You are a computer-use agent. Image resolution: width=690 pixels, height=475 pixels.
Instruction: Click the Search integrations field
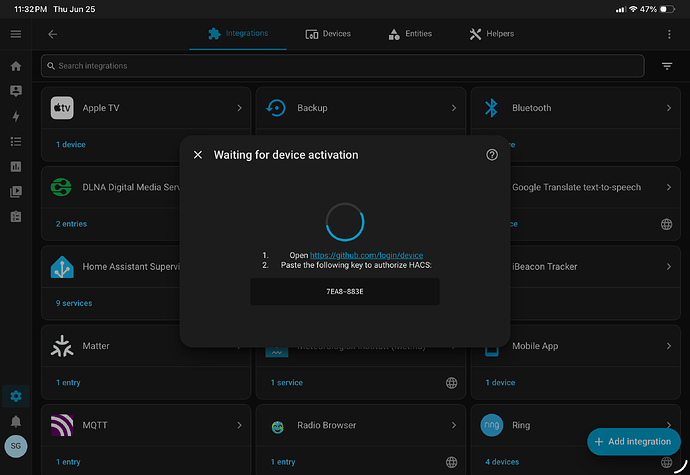[x=342, y=66]
